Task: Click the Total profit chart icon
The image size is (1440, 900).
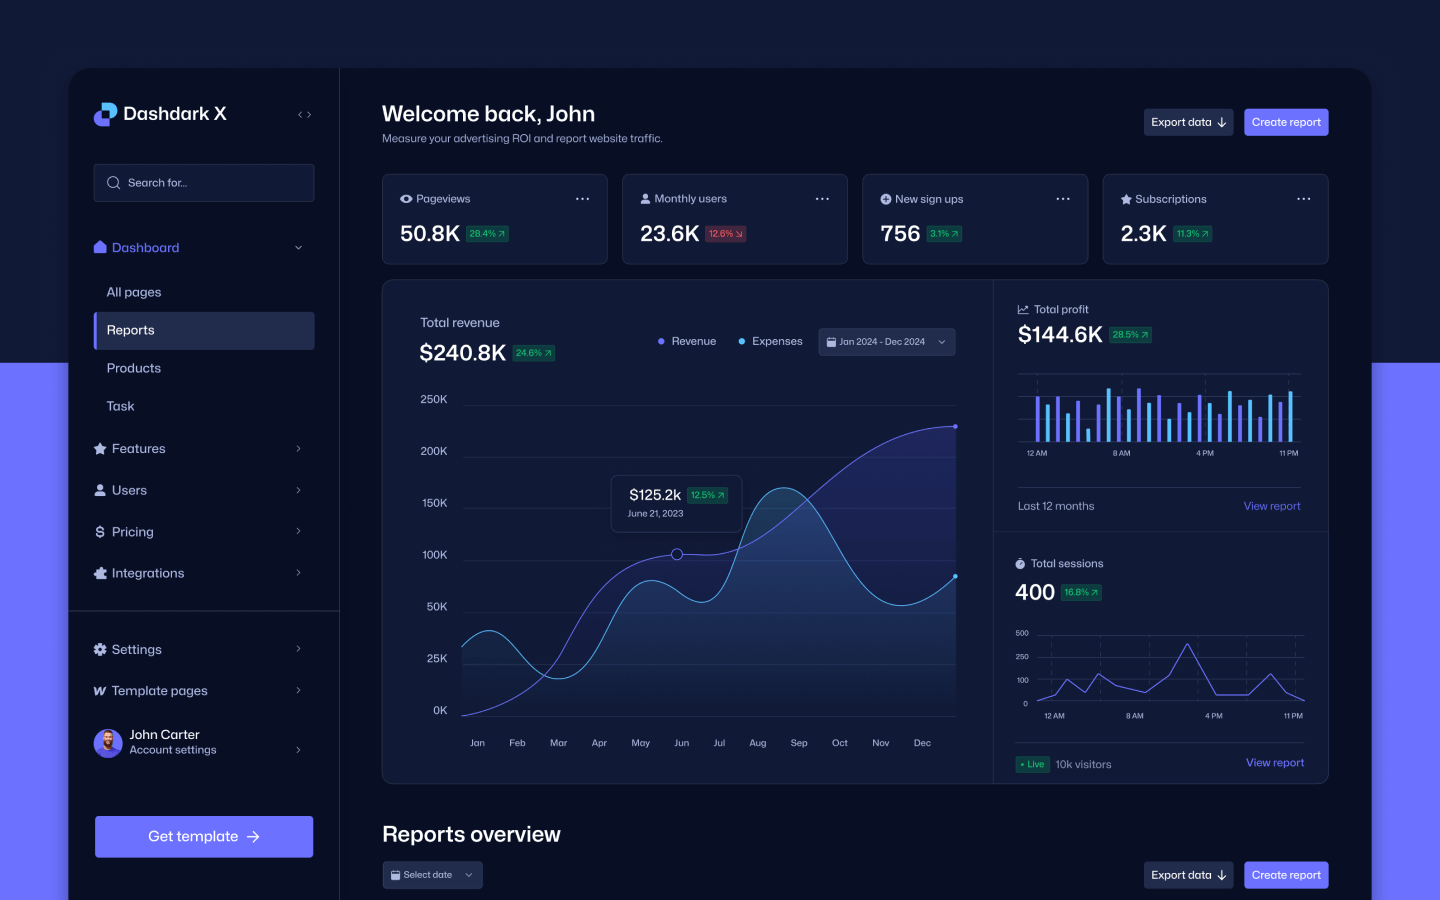Action: pyautogui.click(x=1022, y=309)
